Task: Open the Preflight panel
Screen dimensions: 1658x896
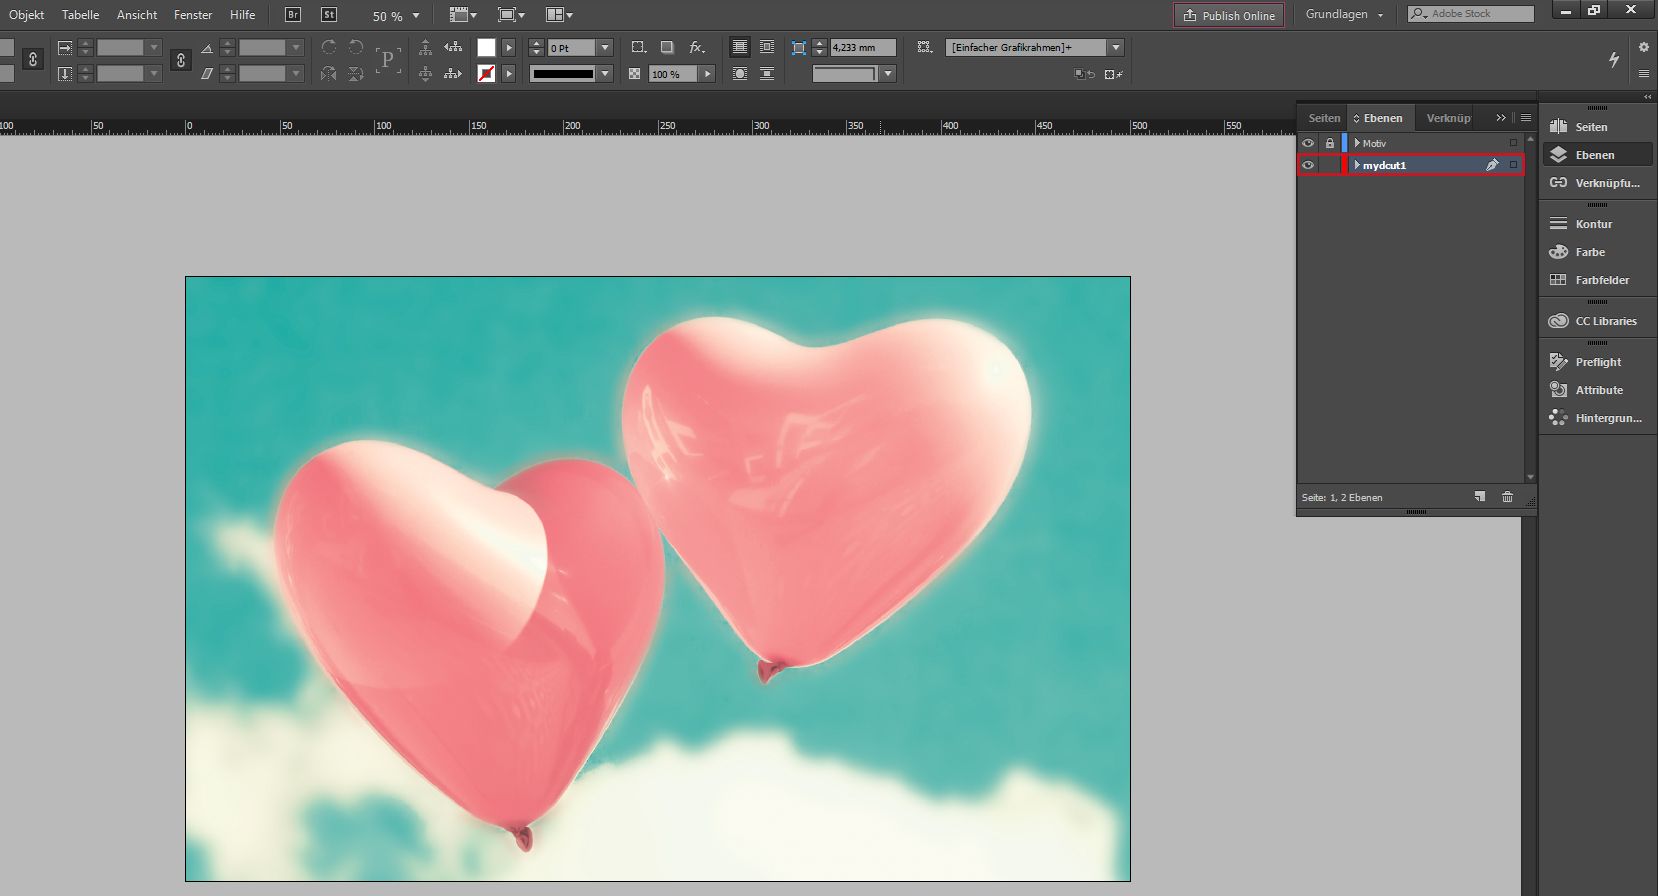Action: [1596, 362]
